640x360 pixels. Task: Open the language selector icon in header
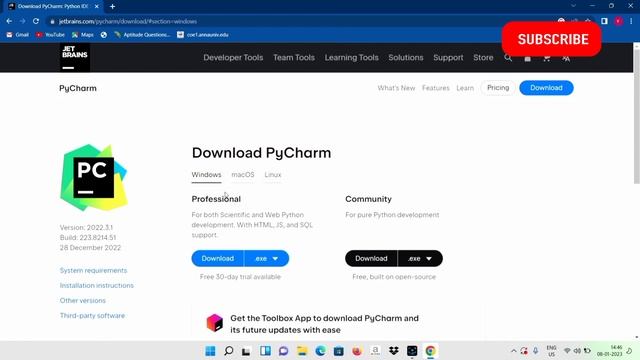(566, 58)
